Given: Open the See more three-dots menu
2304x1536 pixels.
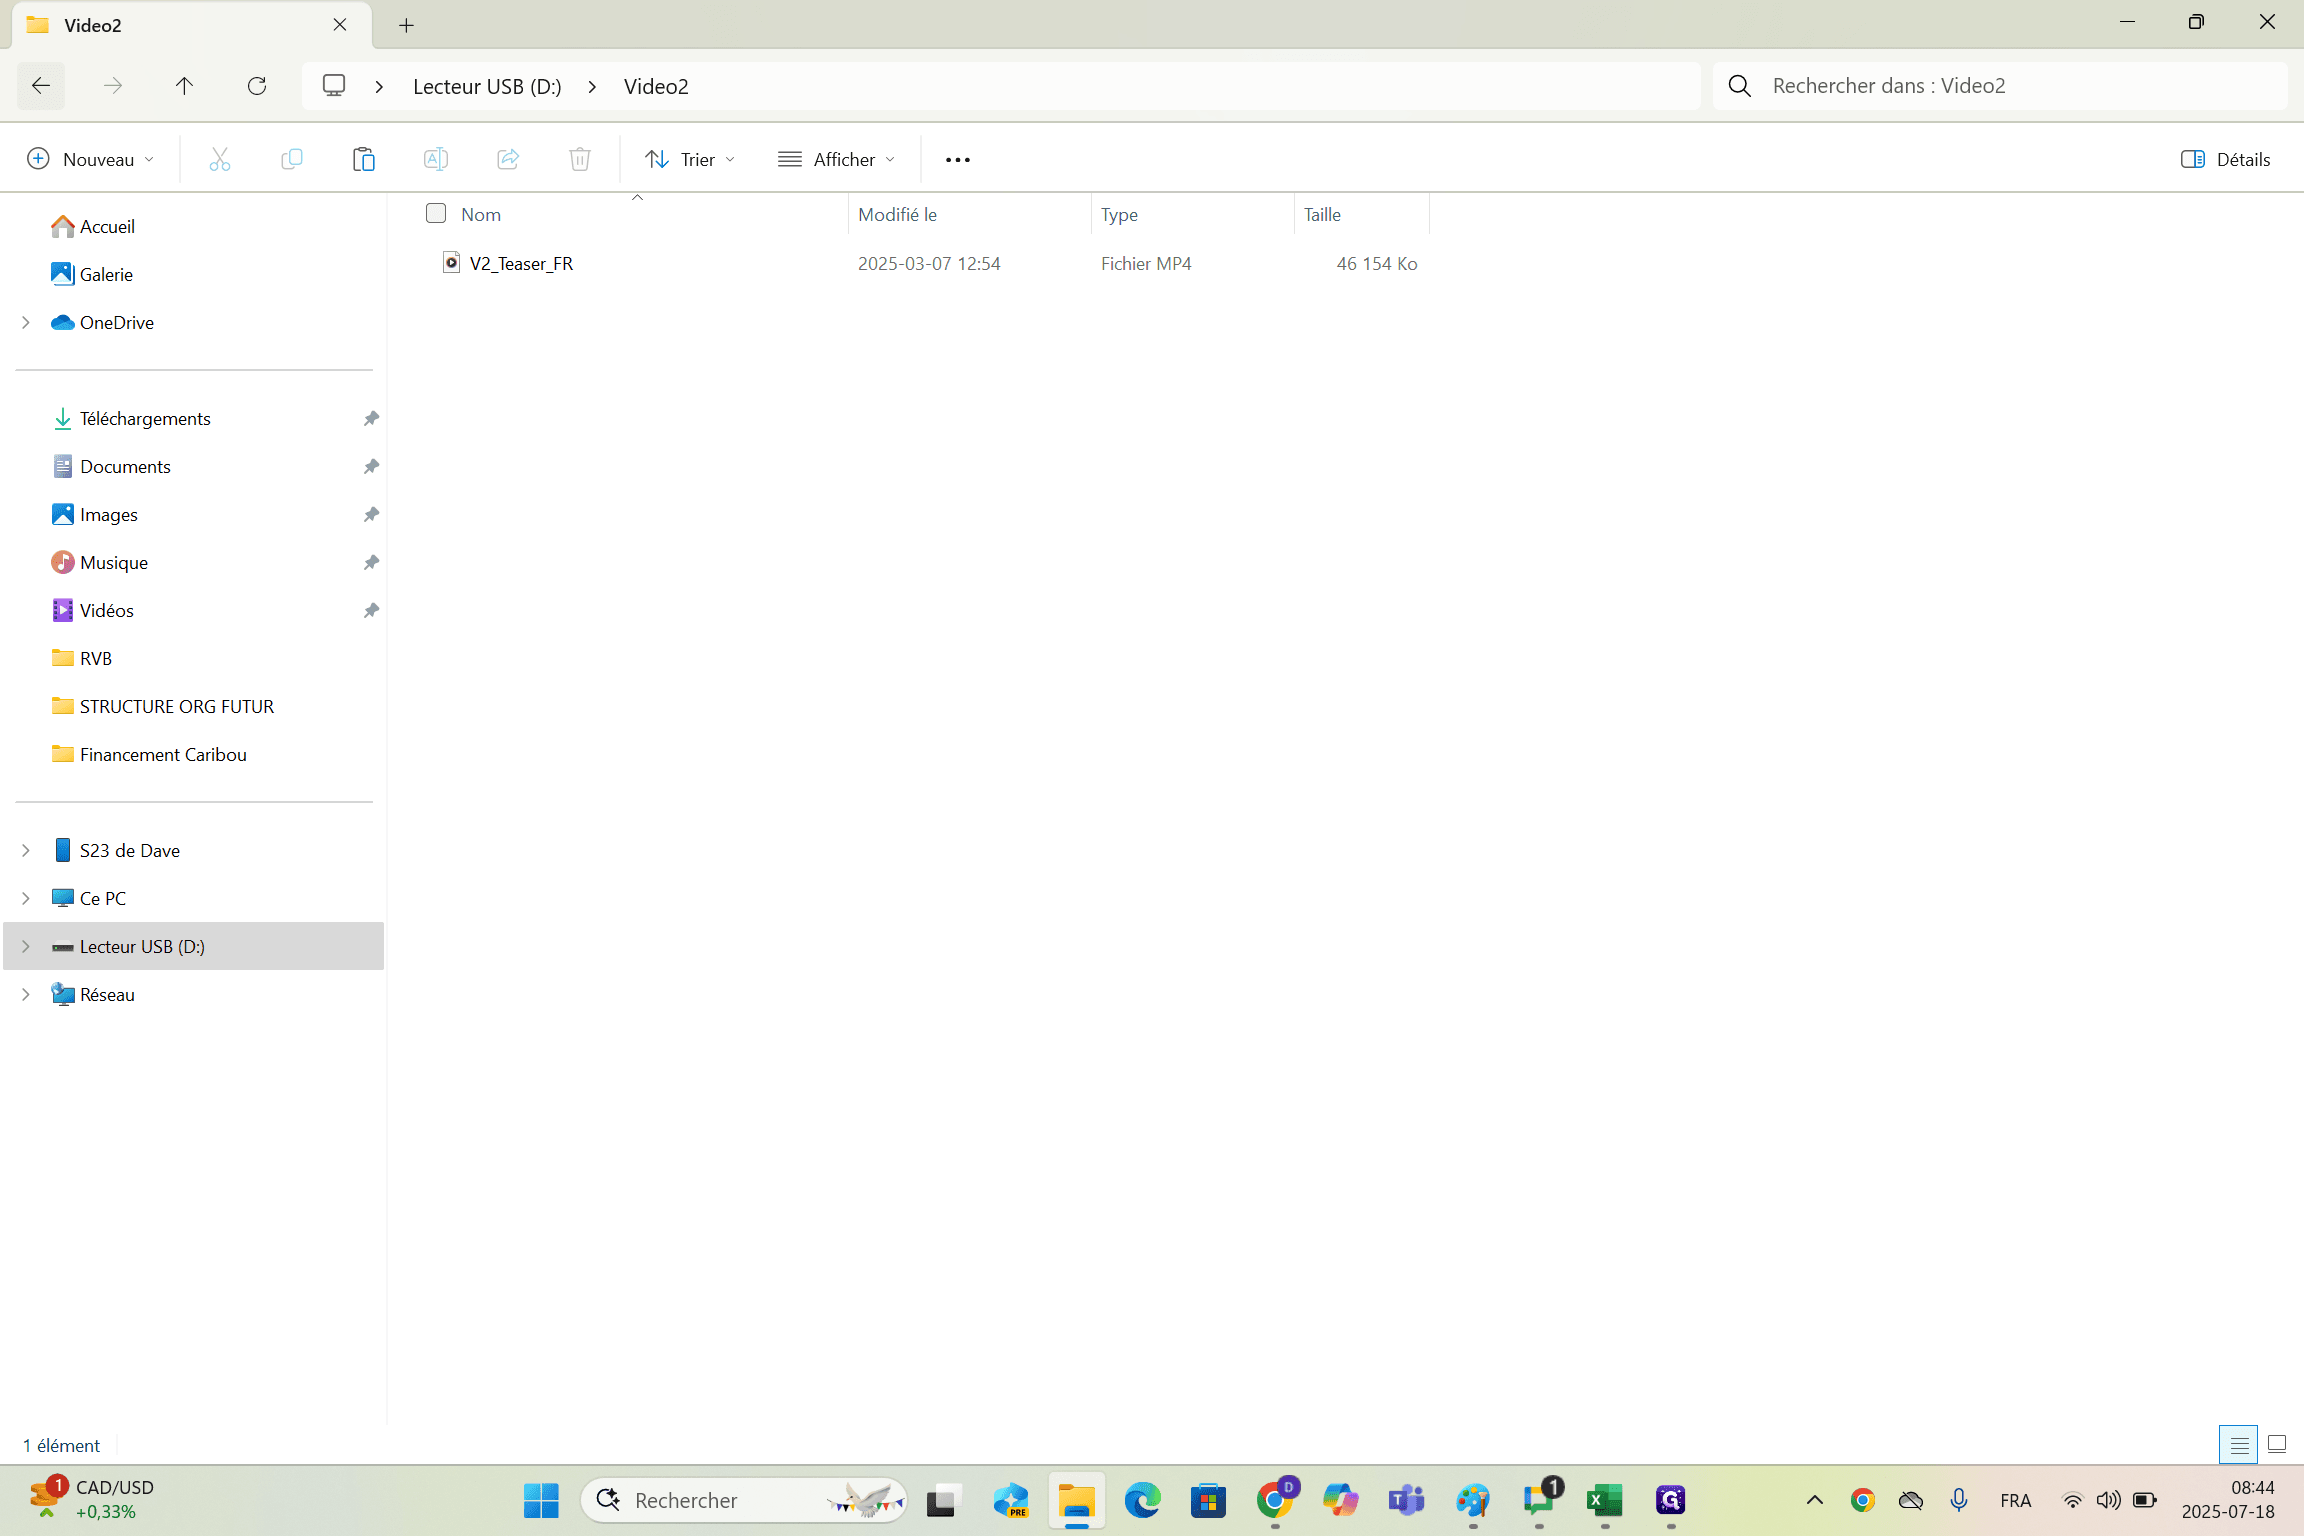Looking at the screenshot, I should [x=957, y=159].
